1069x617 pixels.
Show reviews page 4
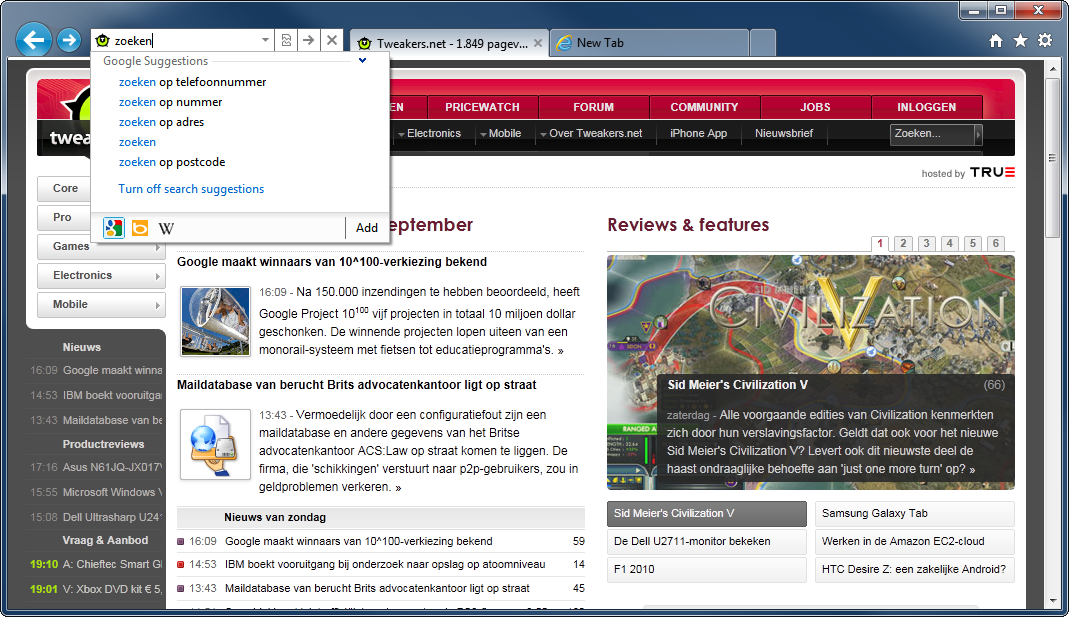click(950, 243)
